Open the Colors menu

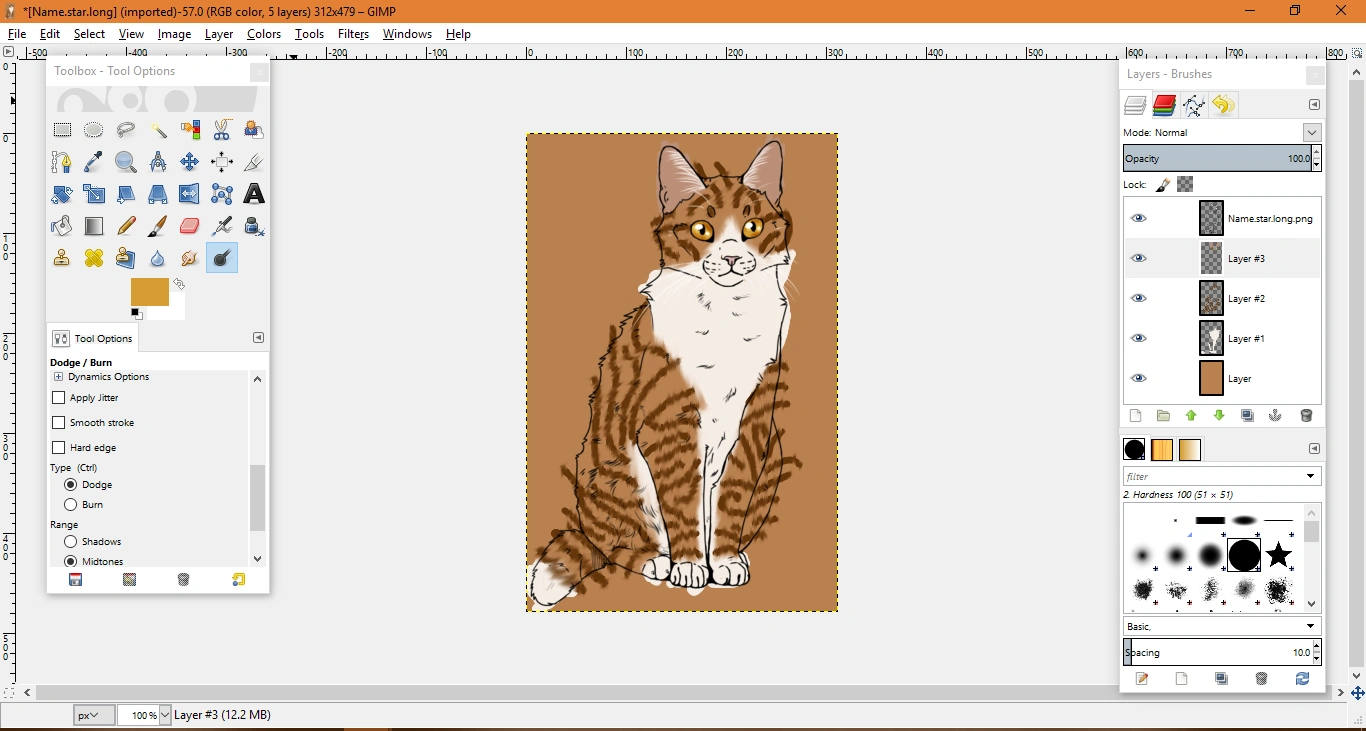[264, 34]
